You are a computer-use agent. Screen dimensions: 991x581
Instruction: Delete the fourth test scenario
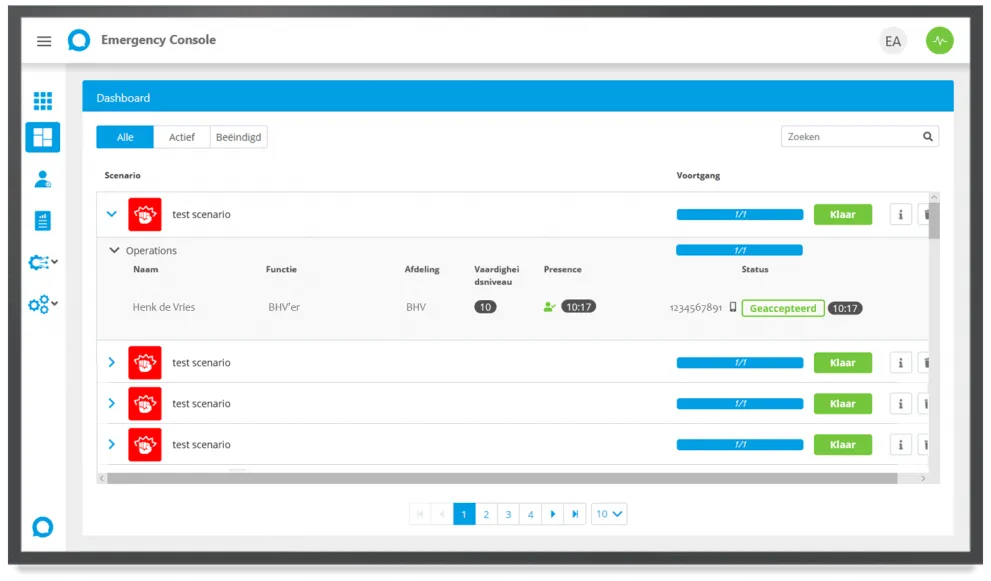click(x=925, y=445)
